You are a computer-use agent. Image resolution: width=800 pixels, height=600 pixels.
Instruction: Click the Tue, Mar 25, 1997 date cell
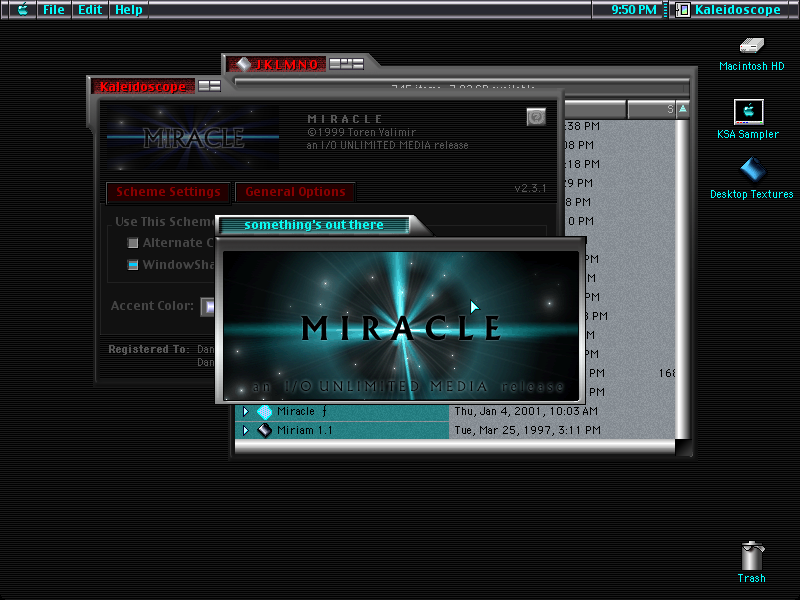click(x=528, y=430)
